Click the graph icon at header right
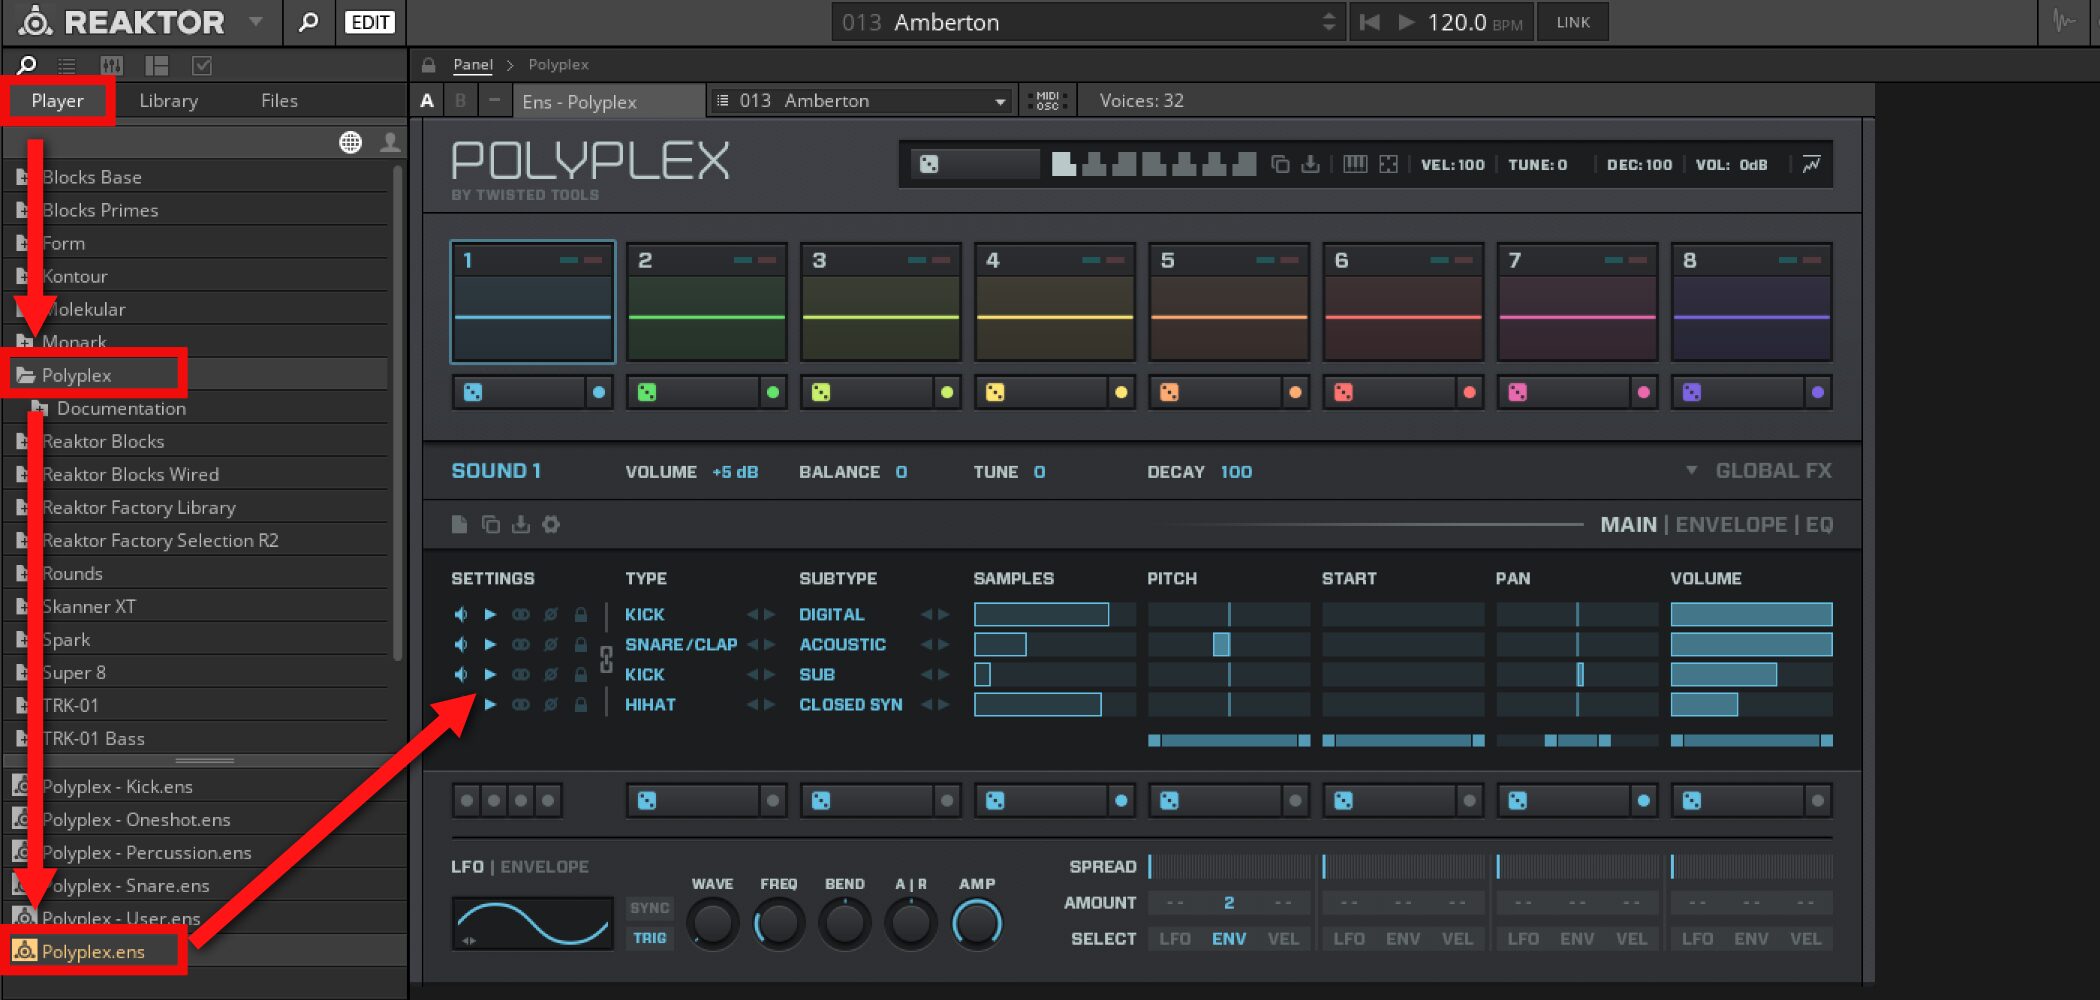This screenshot has height=1000, width=2100. pos(1811,164)
